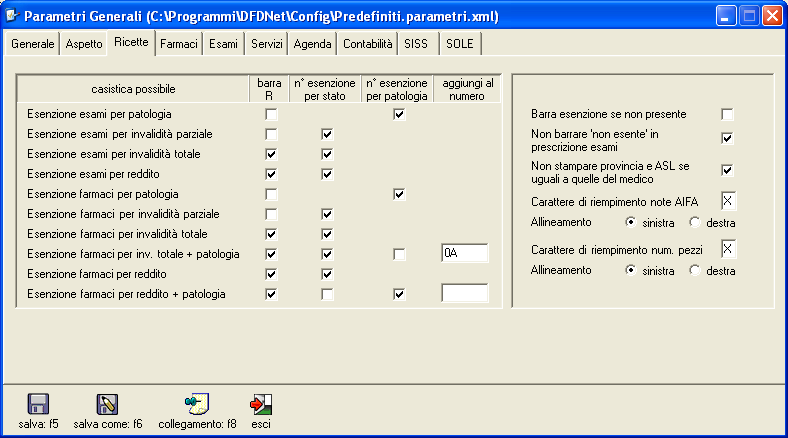Click the collegamento link icon
This screenshot has width=788, height=438.
pos(197,404)
